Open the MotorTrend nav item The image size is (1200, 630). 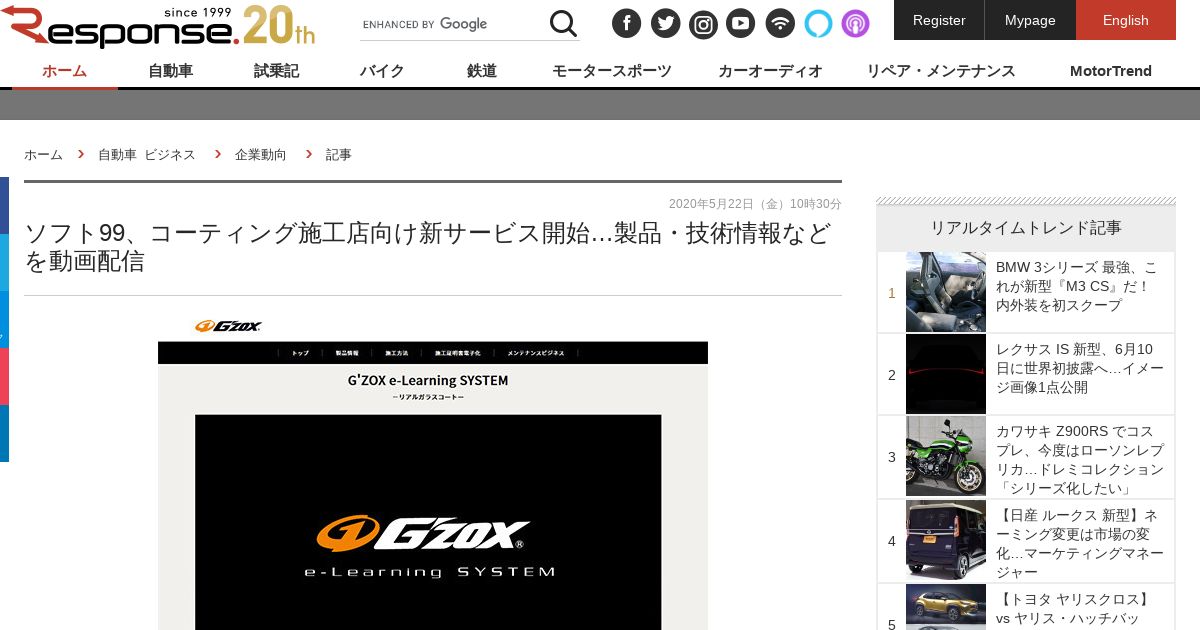point(1111,71)
